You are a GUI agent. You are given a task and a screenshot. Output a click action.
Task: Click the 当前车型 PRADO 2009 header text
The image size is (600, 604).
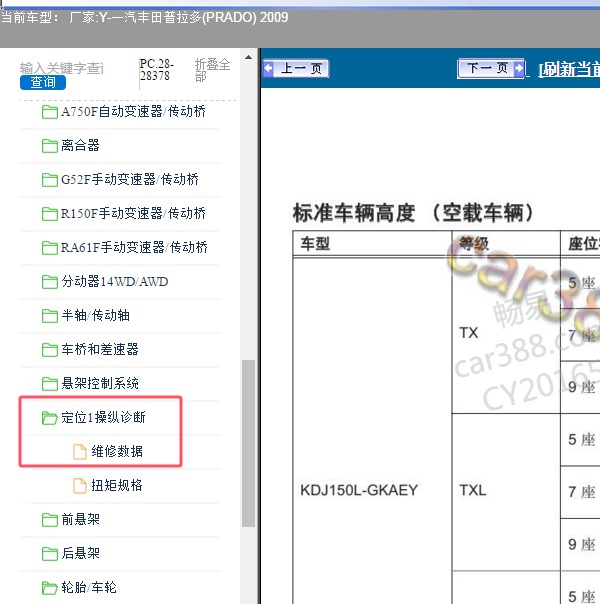tap(144, 17)
